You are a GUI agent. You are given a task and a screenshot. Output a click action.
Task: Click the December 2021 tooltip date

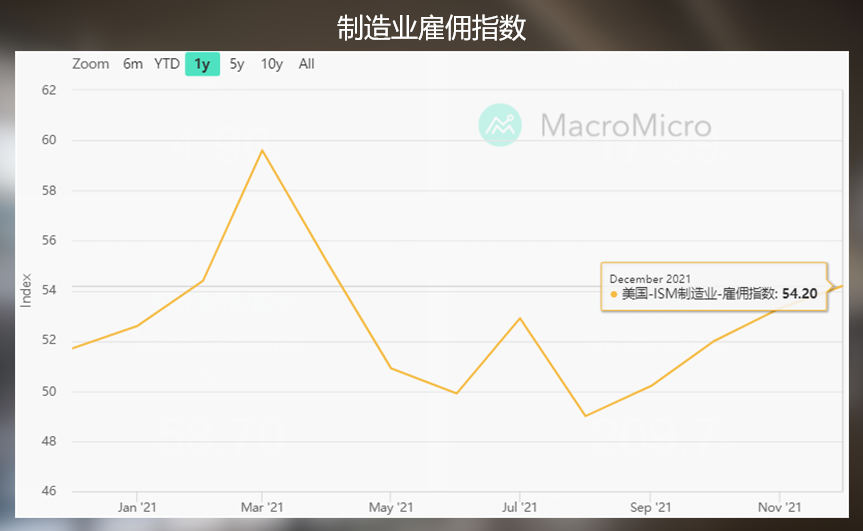tap(650, 279)
